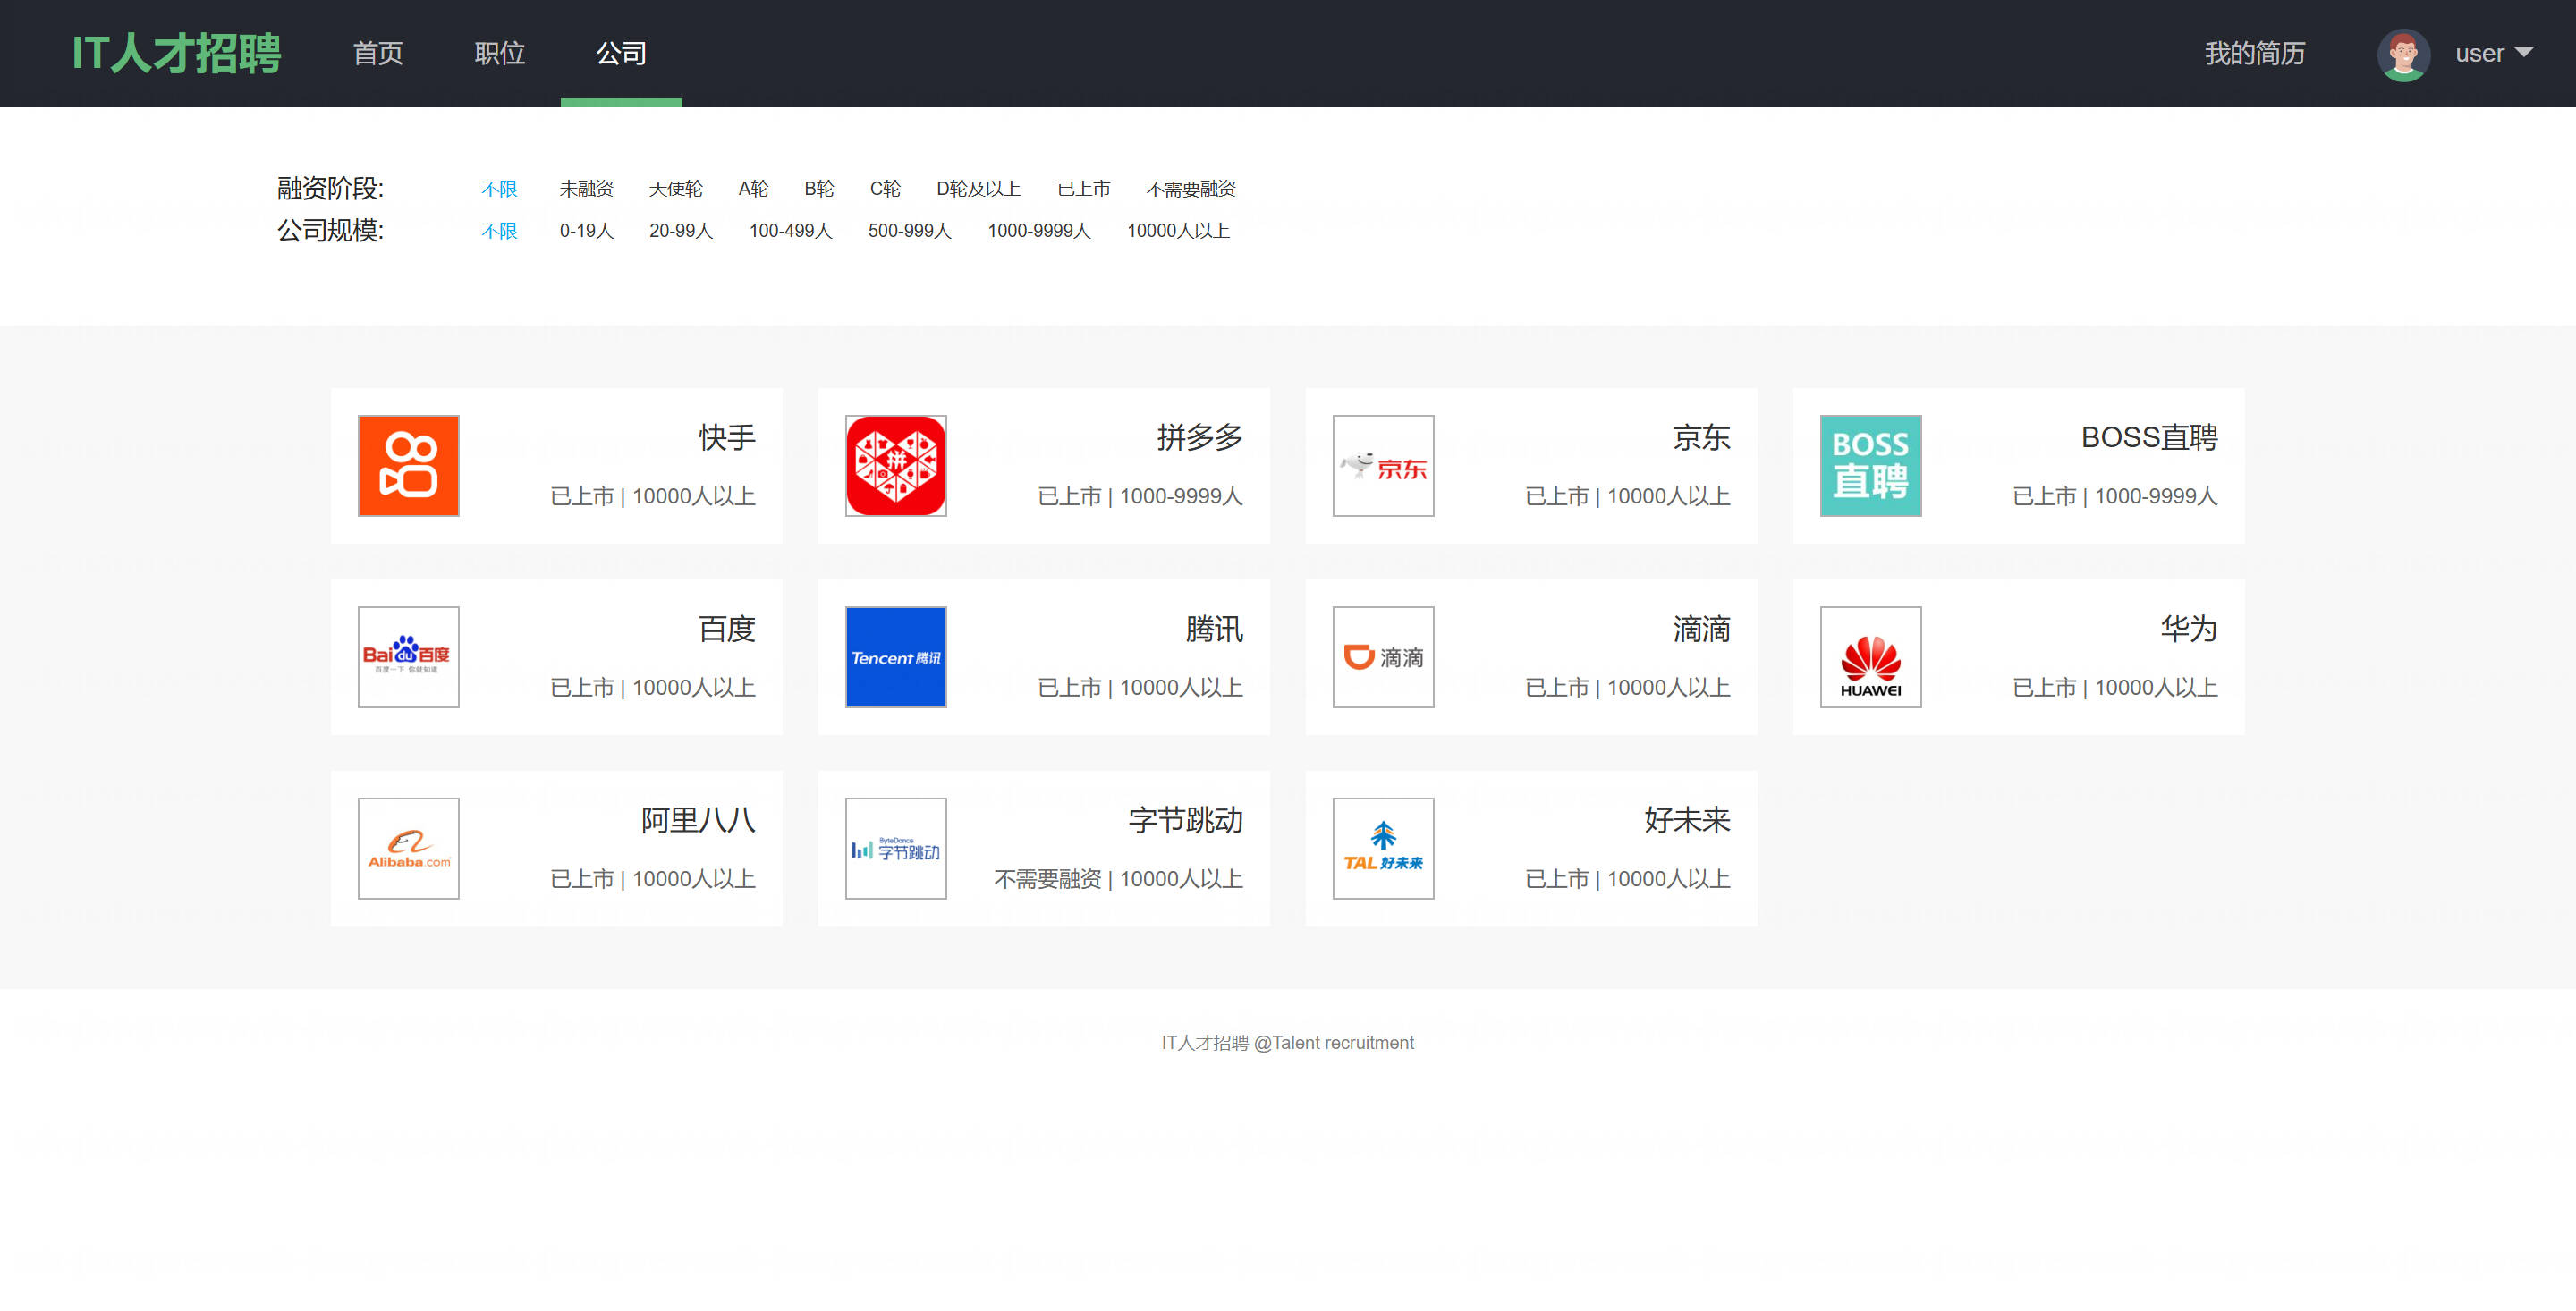
Task: Open the 滴滴 company name
Action: click(1702, 629)
